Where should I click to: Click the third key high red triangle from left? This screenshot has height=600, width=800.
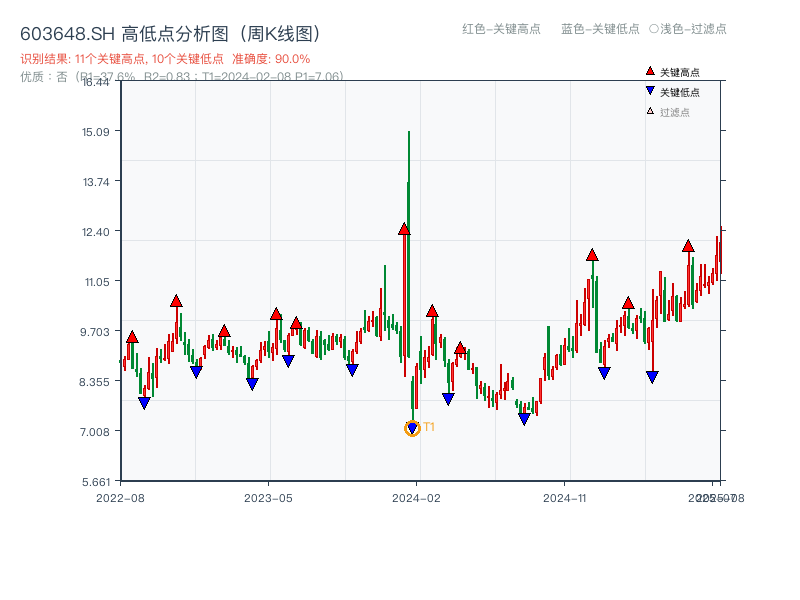[x=224, y=331]
